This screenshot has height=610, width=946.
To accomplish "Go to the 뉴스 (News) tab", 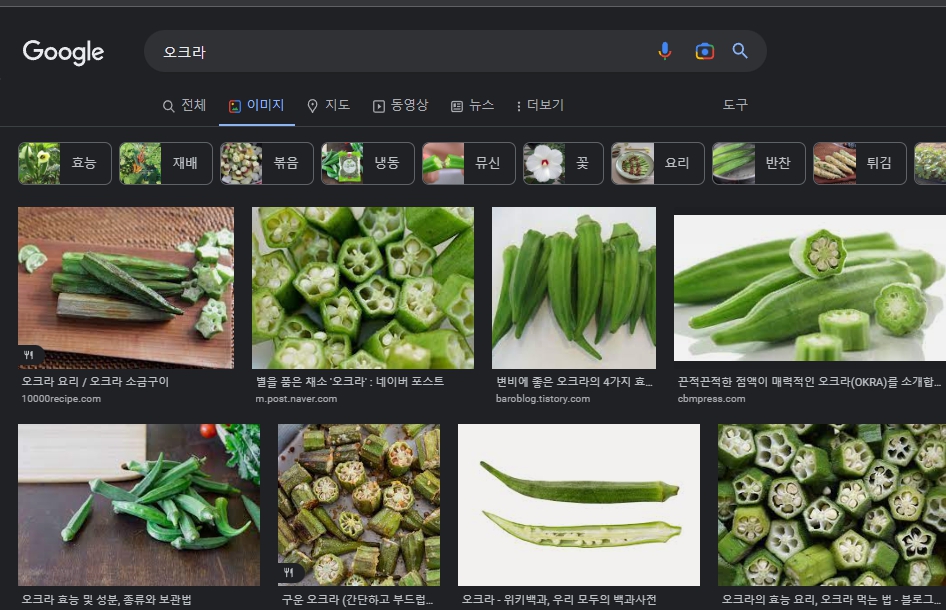I will tap(472, 105).
